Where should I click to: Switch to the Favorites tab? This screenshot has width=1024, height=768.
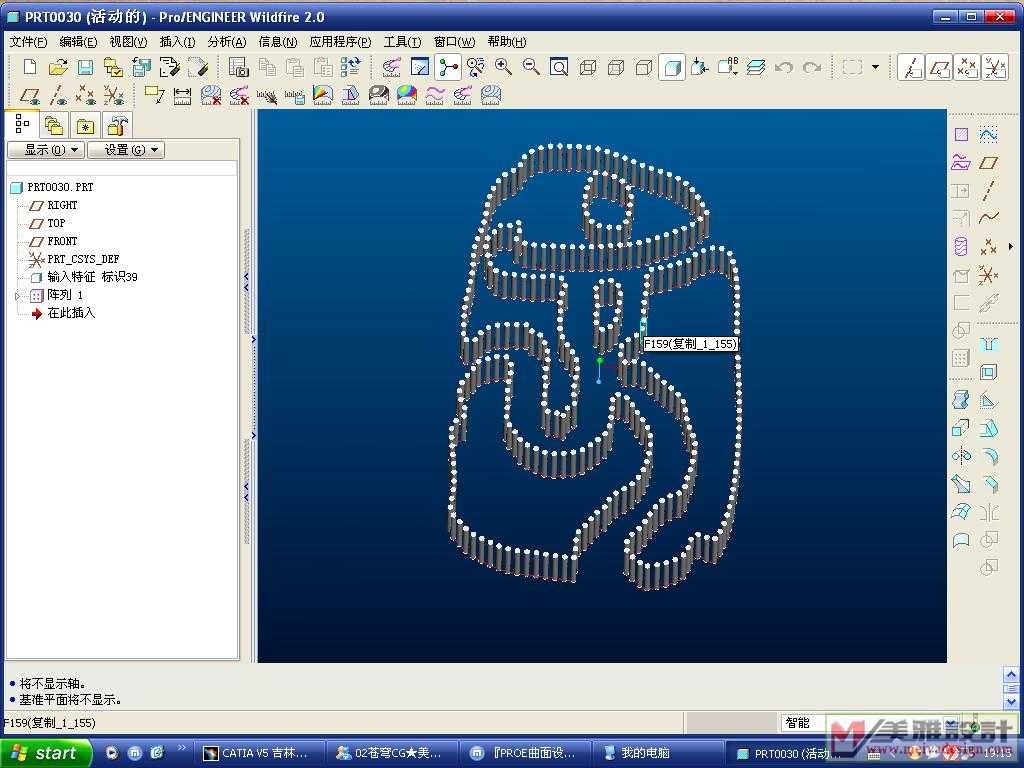pos(85,125)
